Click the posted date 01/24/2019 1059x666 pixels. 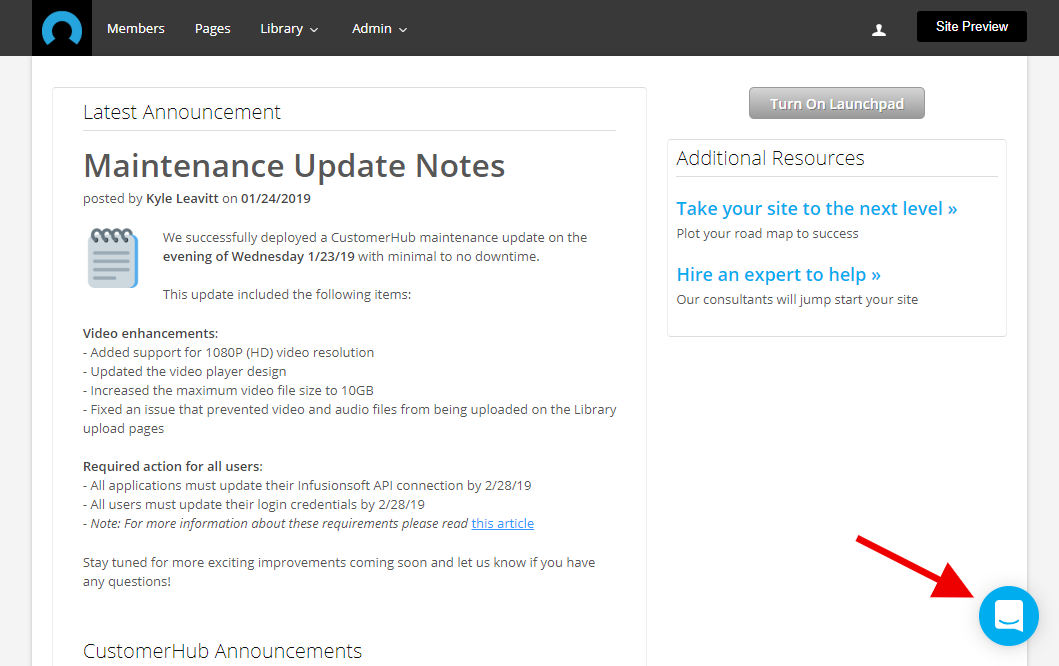(276, 199)
